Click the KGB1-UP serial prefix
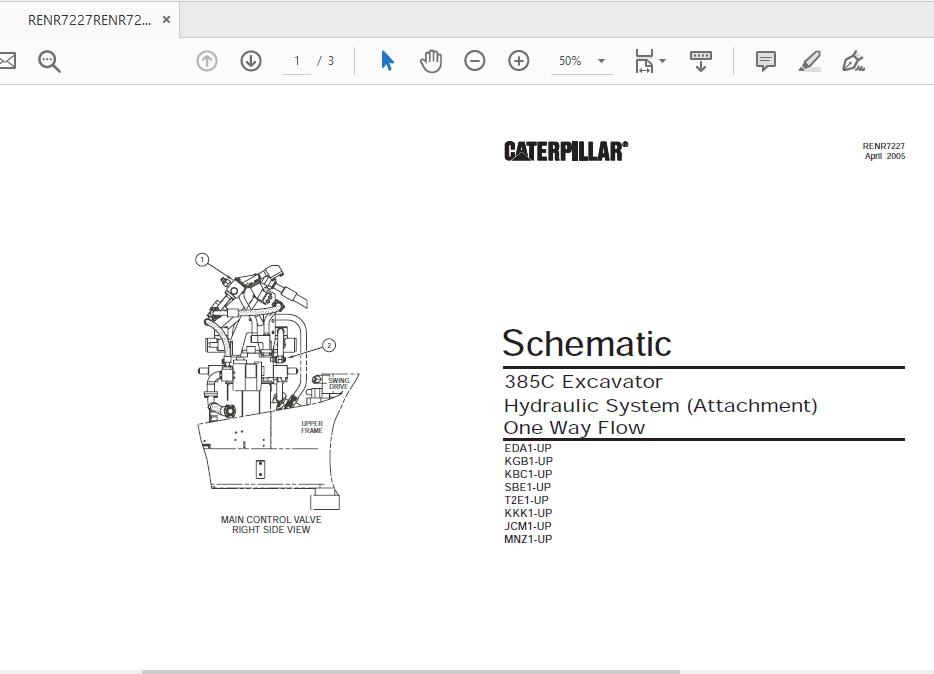This screenshot has height=674, width=934. [x=528, y=461]
